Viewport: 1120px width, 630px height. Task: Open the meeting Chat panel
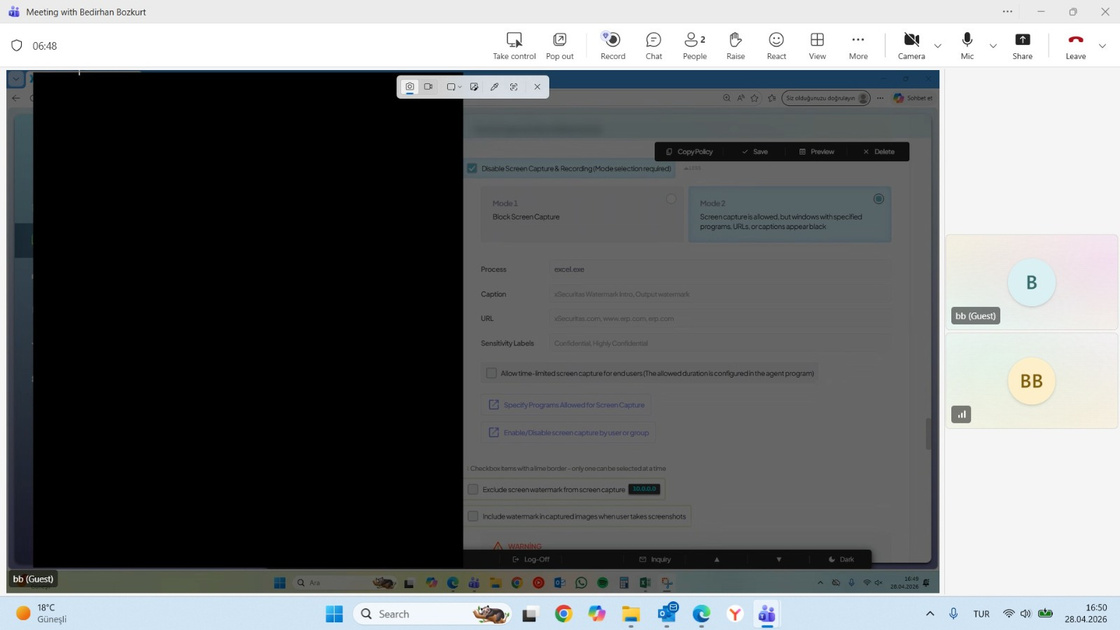[x=654, y=46]
